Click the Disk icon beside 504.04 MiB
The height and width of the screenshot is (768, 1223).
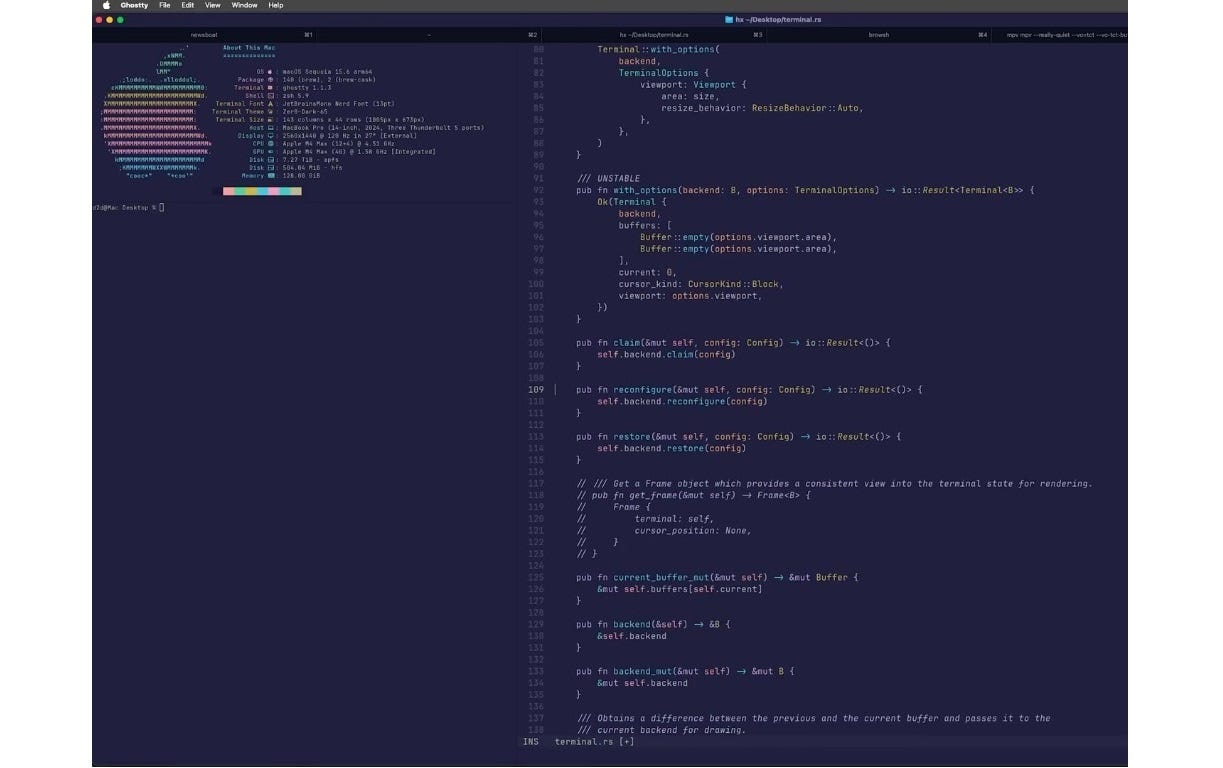271,168
